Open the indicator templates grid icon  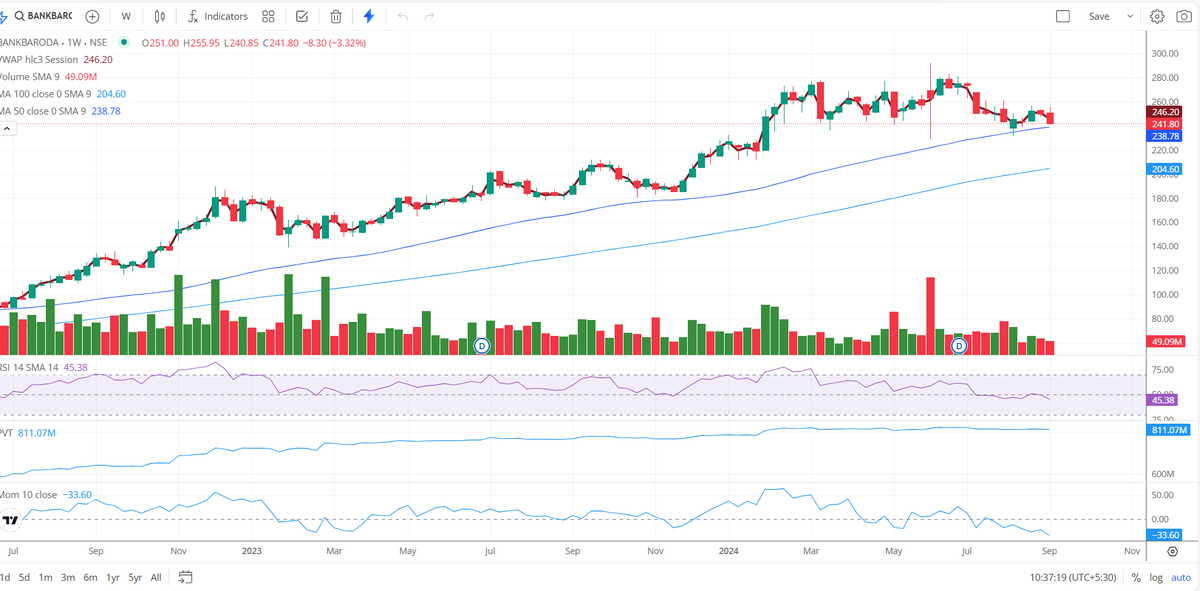268,16
